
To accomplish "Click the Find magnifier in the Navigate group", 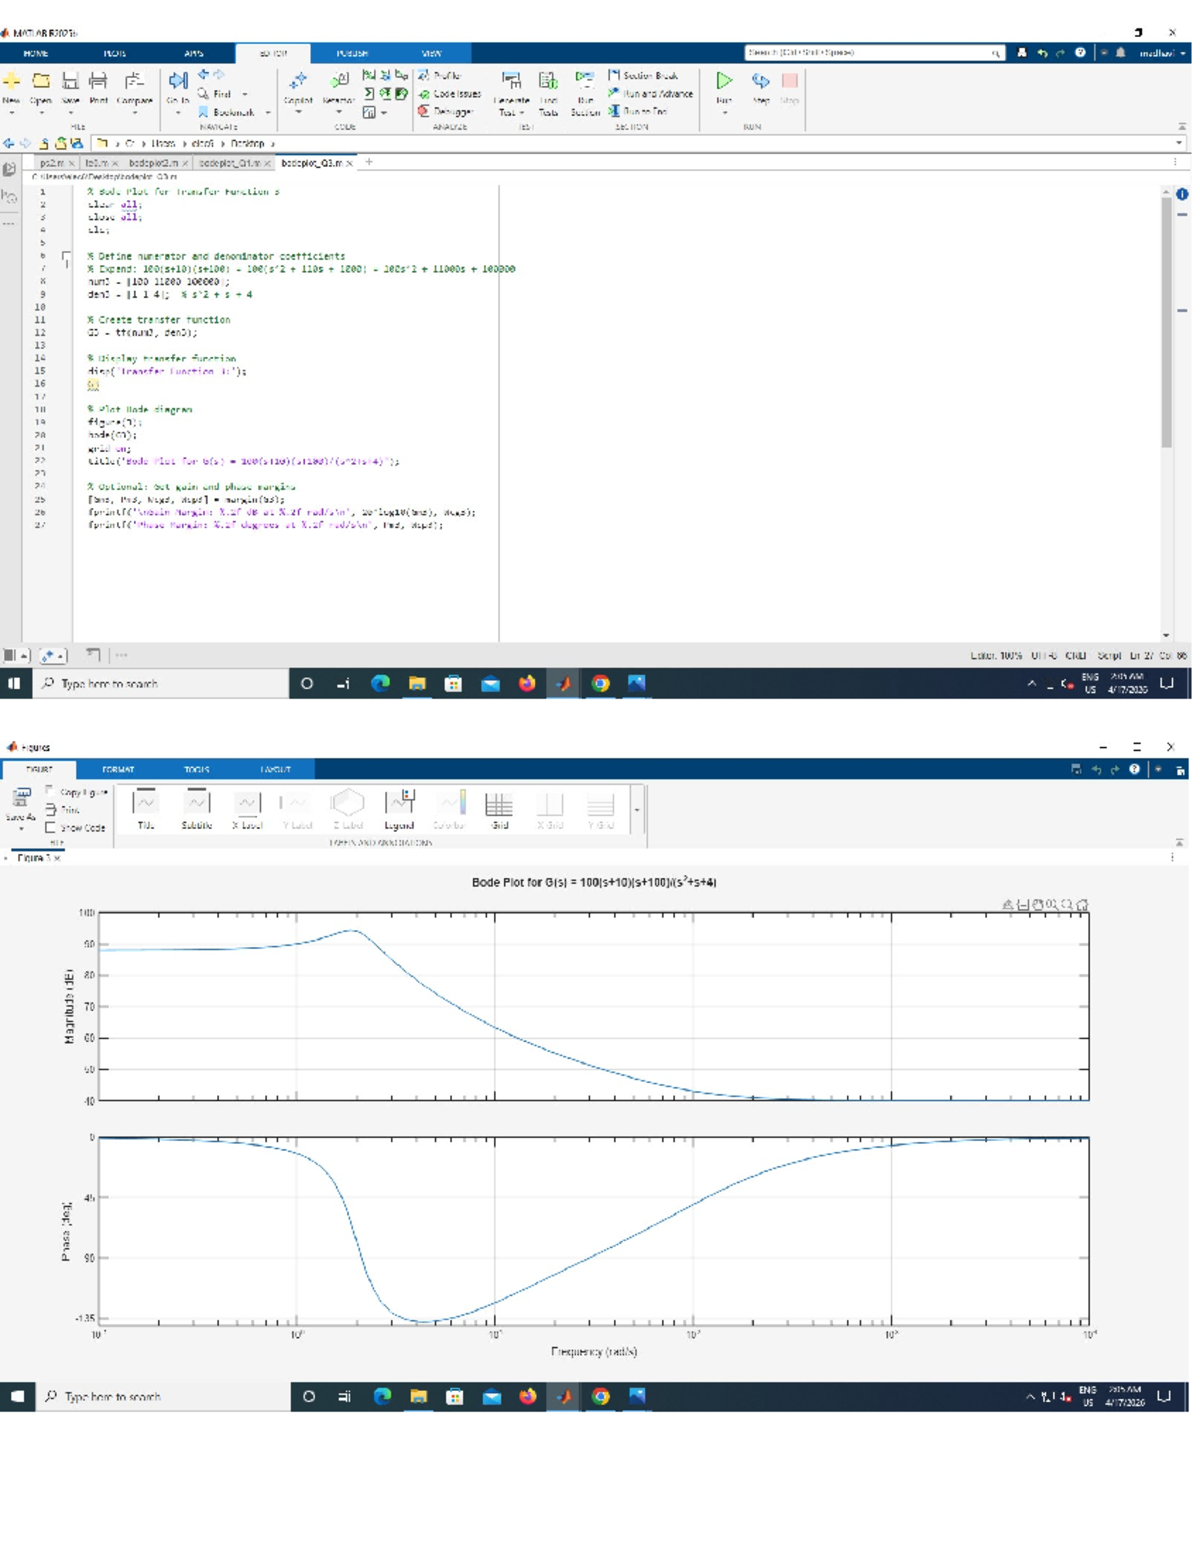I will tap(203, 93).
